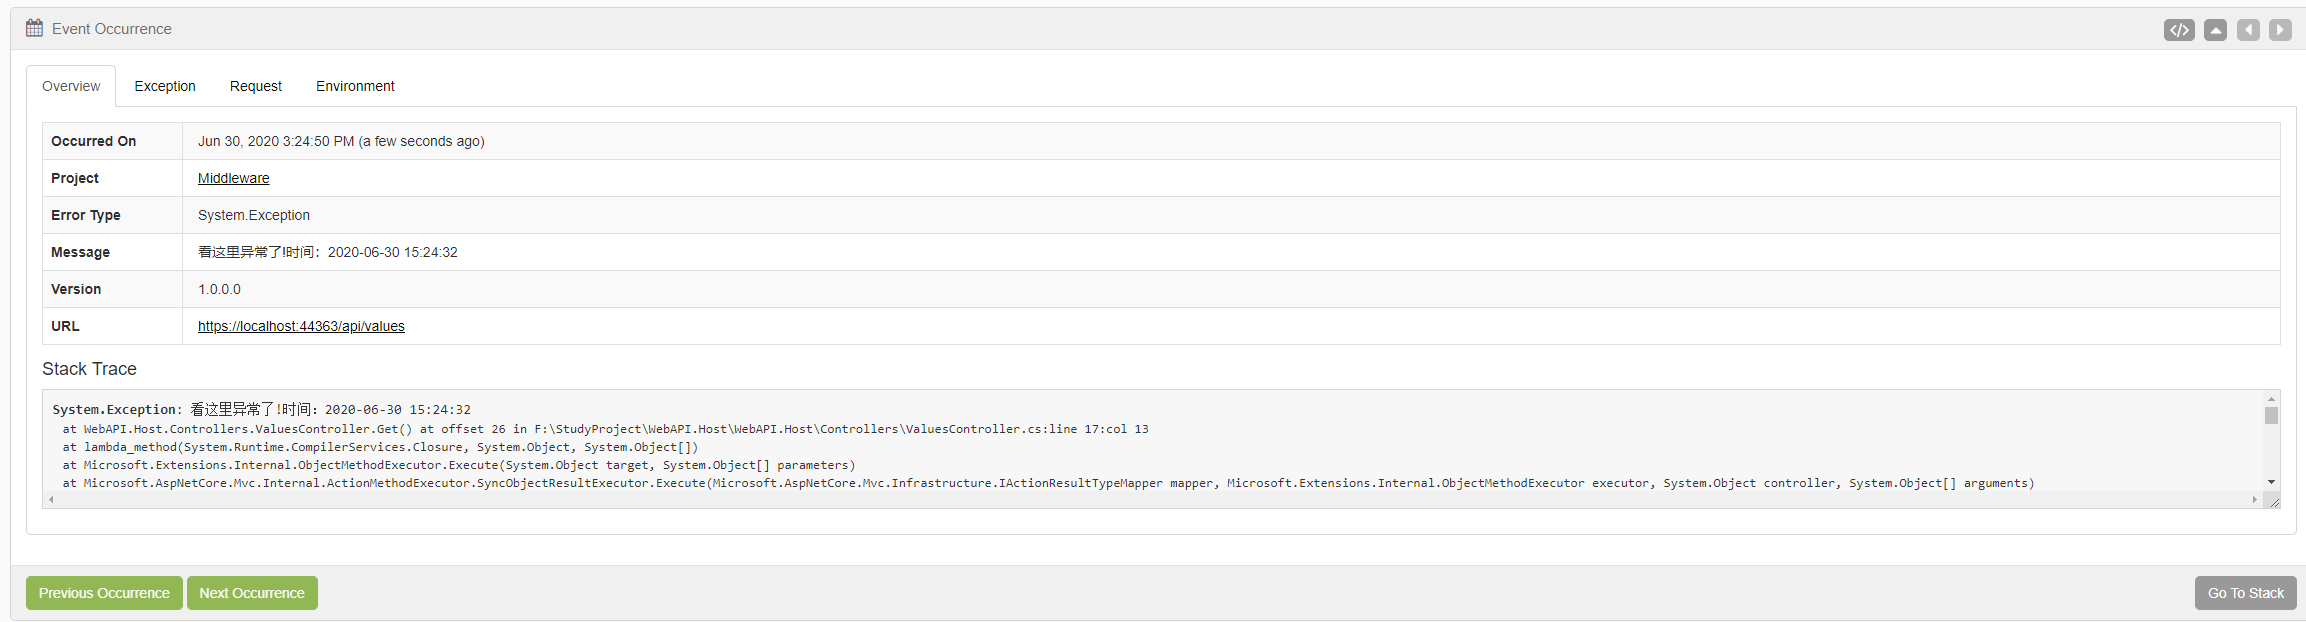The width and height of the screenshot is (2306, 622).
Task: Open the Request tab
Action: click(x=256, y=86)
